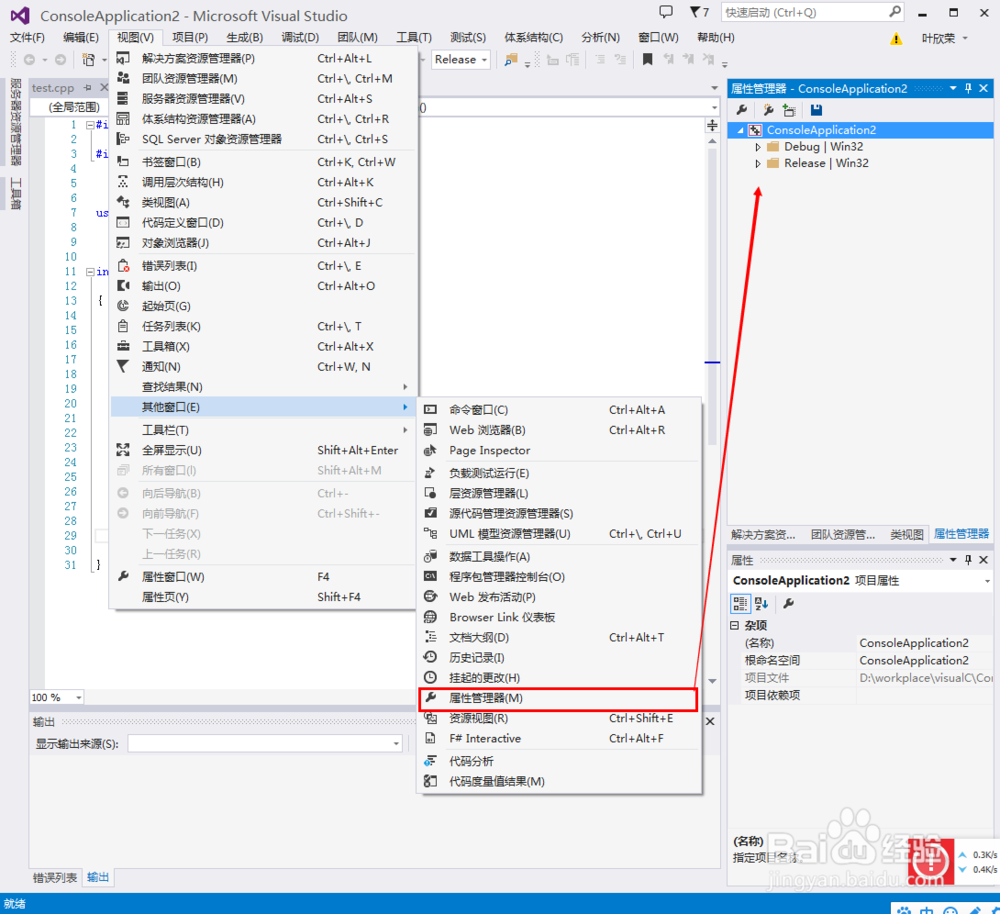Expand the Find Results (查找结果) submenu arrow
This screenshot has width=1000, height=914.
[405, 387]
